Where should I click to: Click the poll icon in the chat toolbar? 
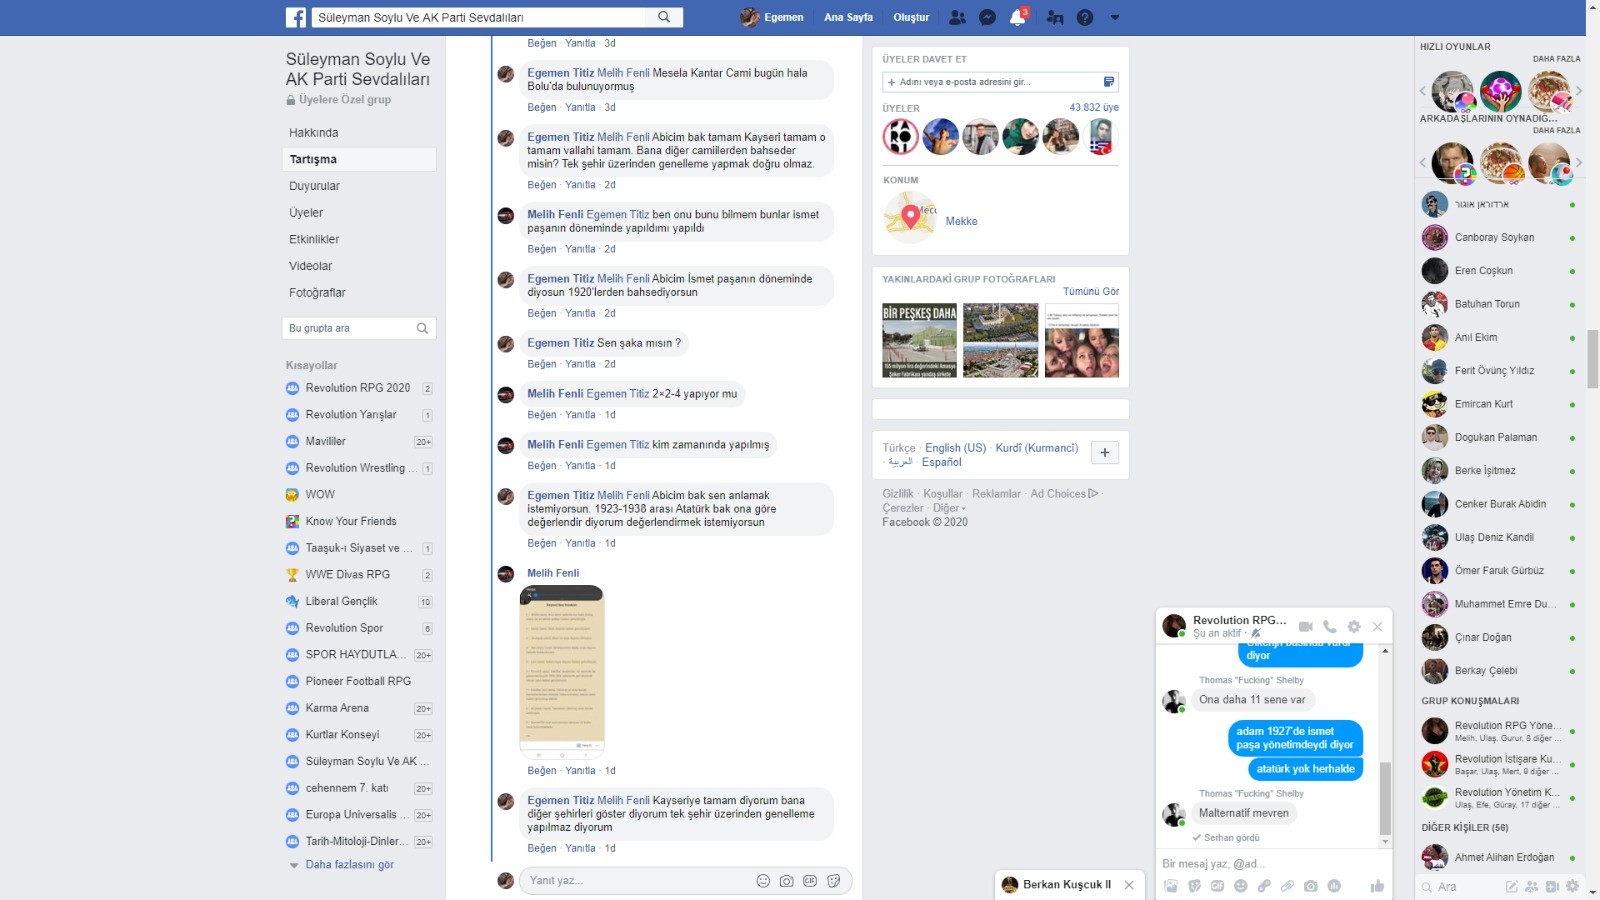[1334, 886]
